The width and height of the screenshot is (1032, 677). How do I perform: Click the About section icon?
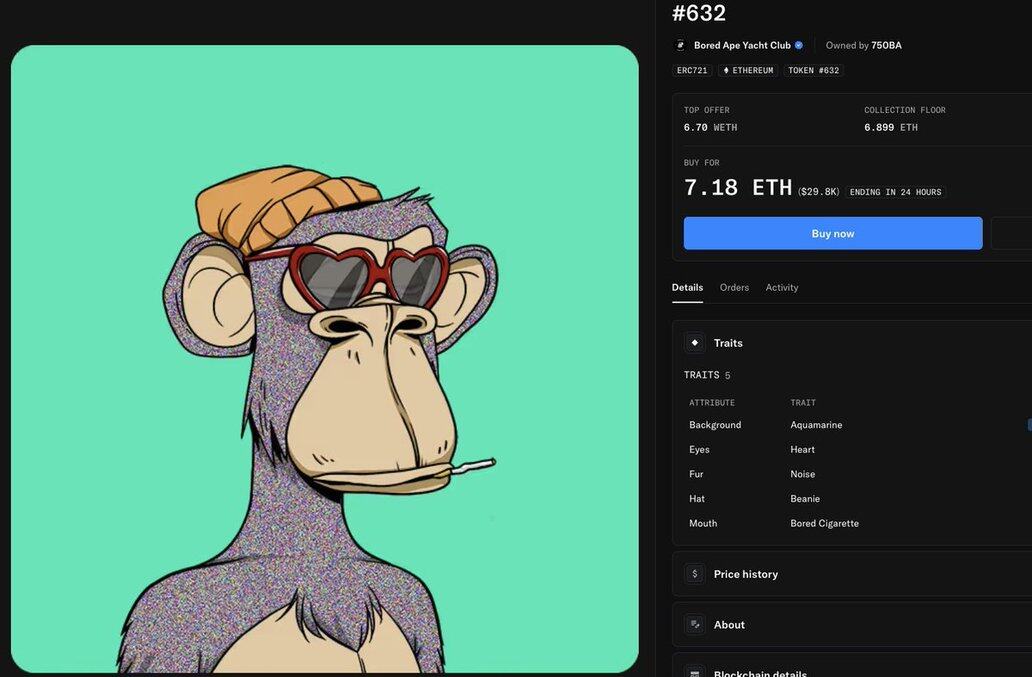click(x=694, y=625)
